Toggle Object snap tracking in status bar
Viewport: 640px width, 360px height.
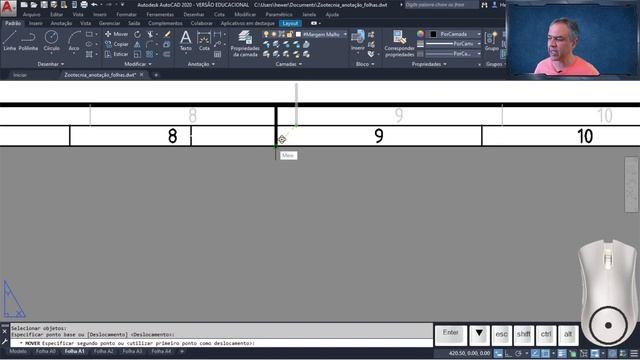(535, 353)
